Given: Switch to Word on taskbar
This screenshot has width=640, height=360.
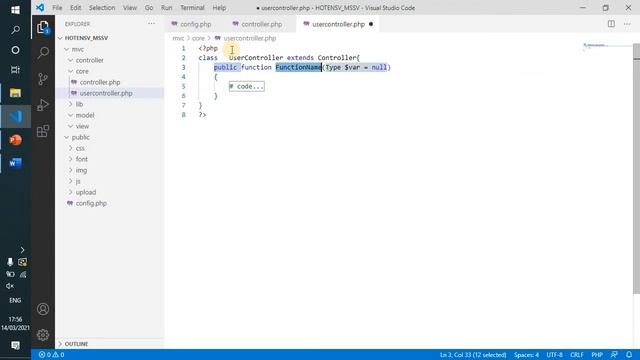Looking at the screenshot, I should click(x=15, y=163).
